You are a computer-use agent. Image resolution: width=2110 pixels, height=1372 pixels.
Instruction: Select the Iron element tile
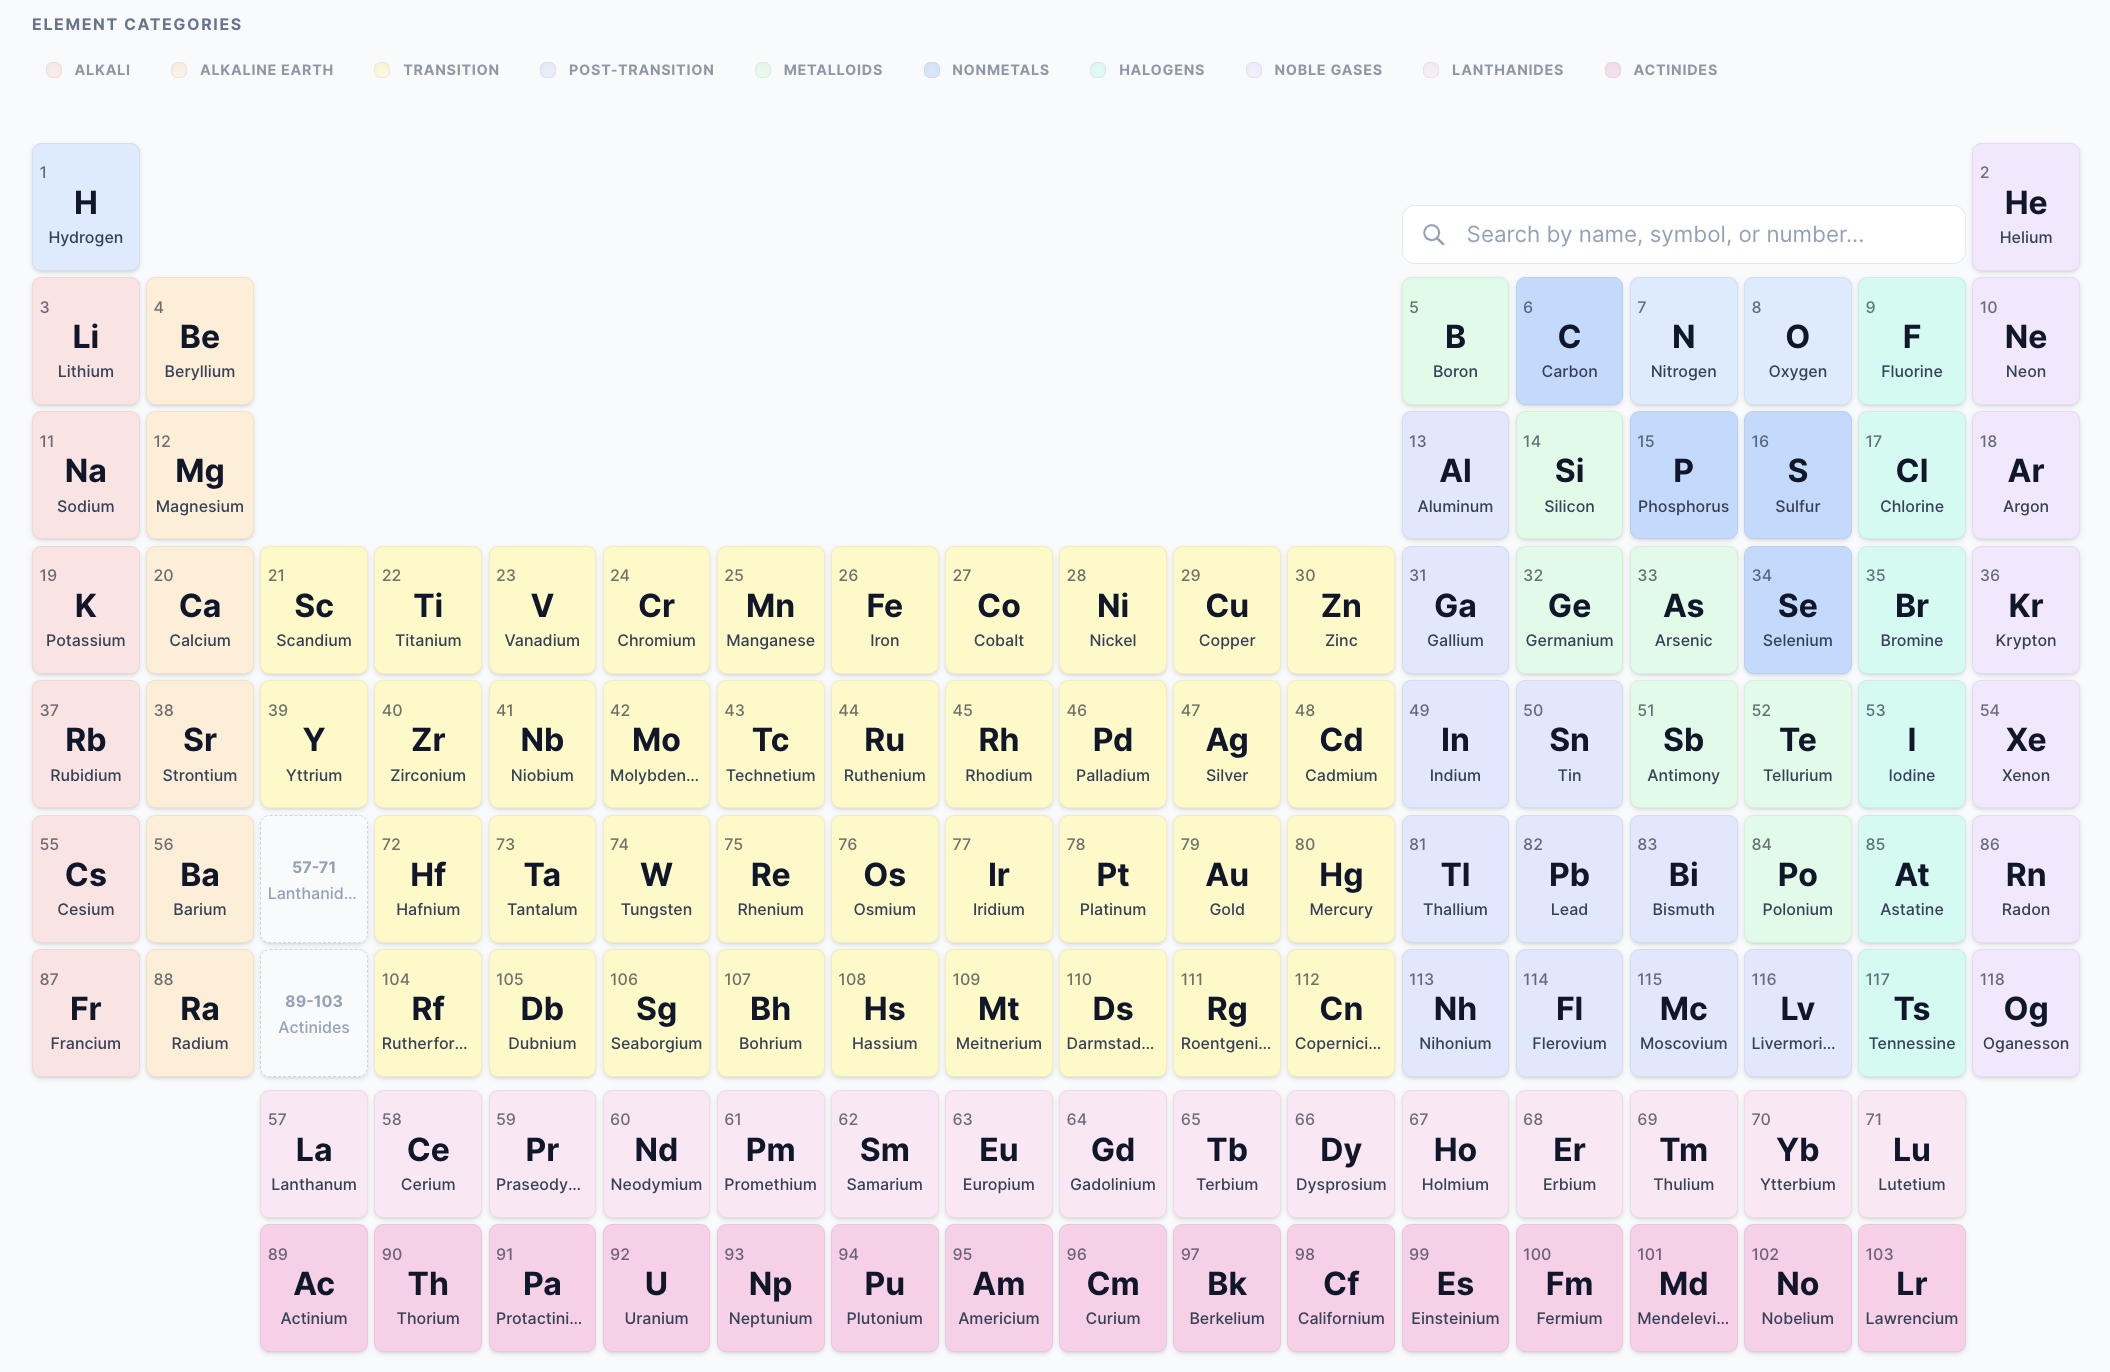click(x=884, y=610)
